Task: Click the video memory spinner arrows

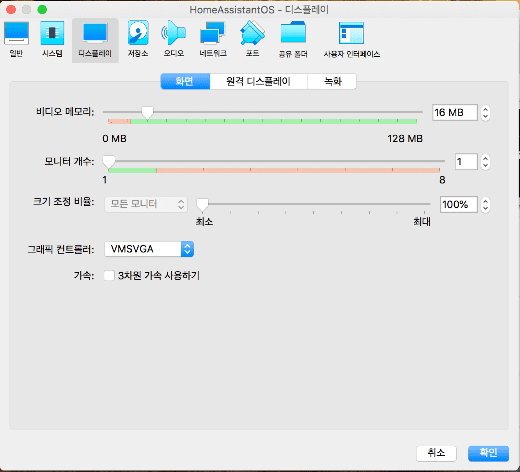Action: pyautogui.click(x=485, y=113)
